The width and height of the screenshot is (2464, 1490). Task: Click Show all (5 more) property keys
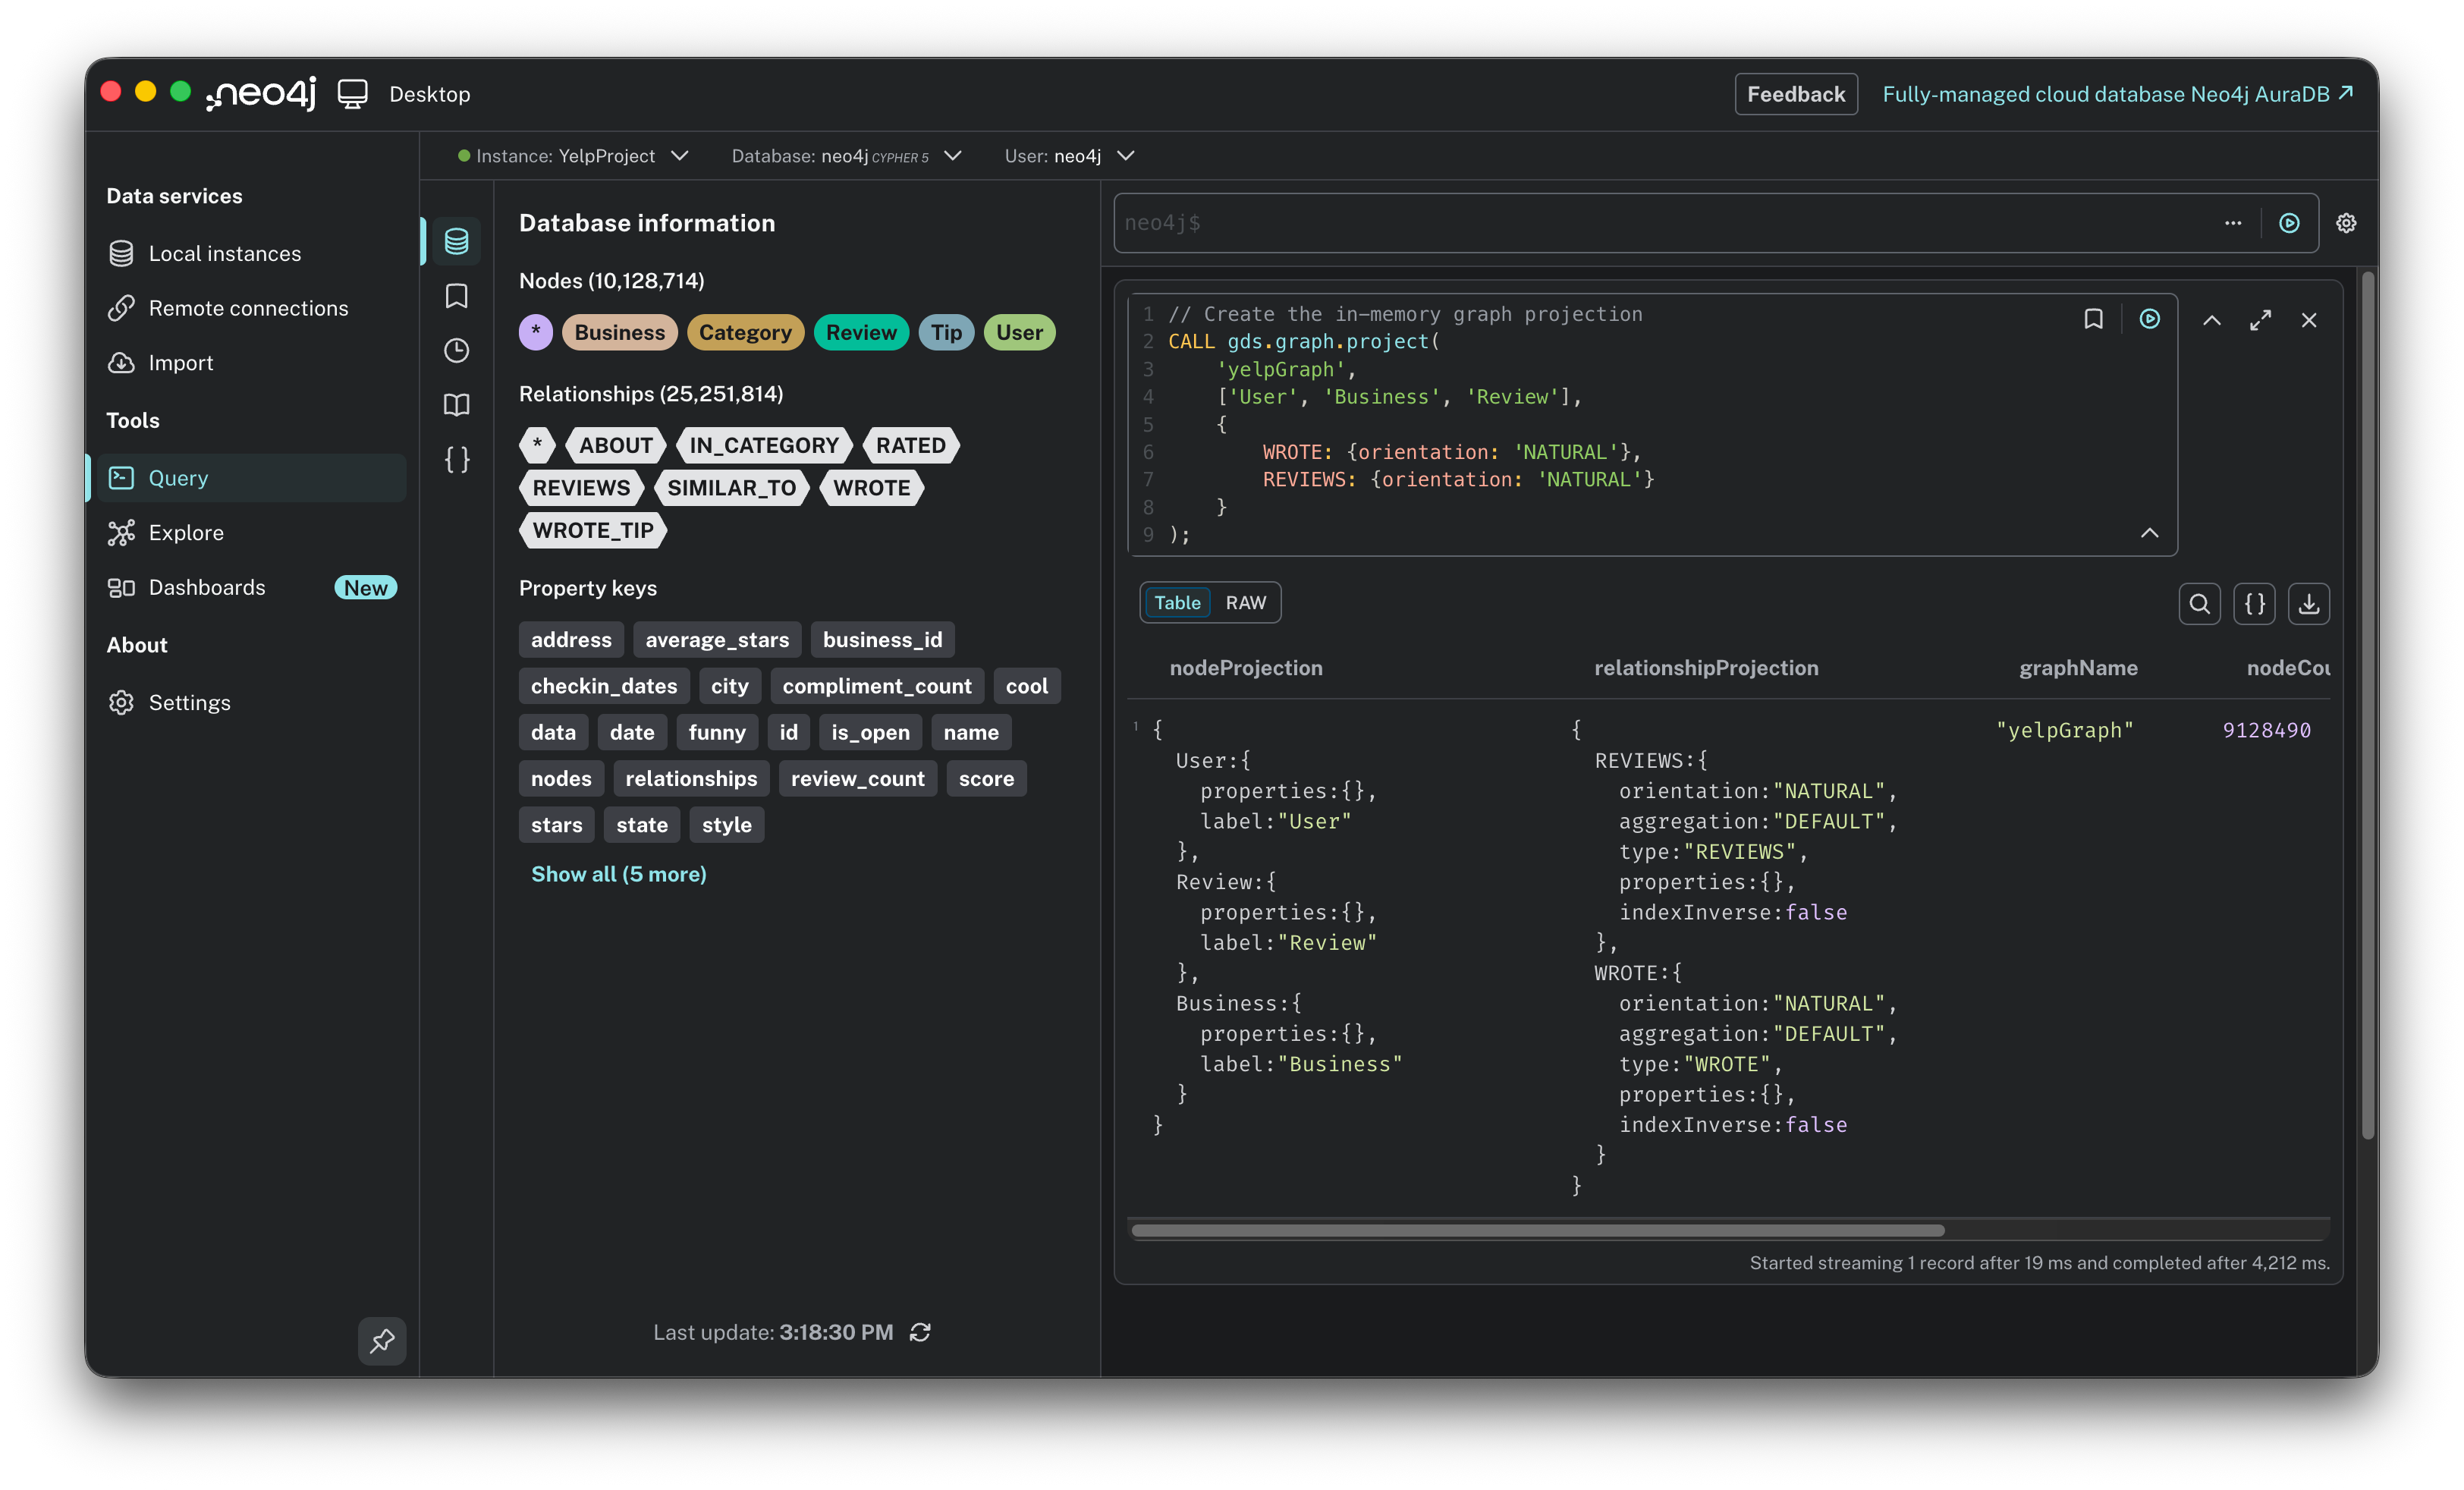pos(618,874)
